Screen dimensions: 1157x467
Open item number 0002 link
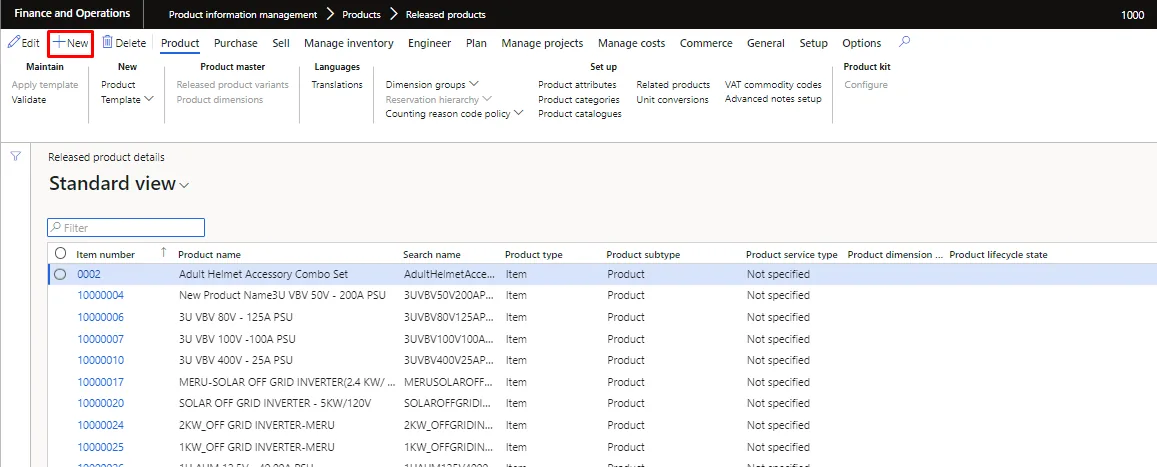(x=89, y=274)
